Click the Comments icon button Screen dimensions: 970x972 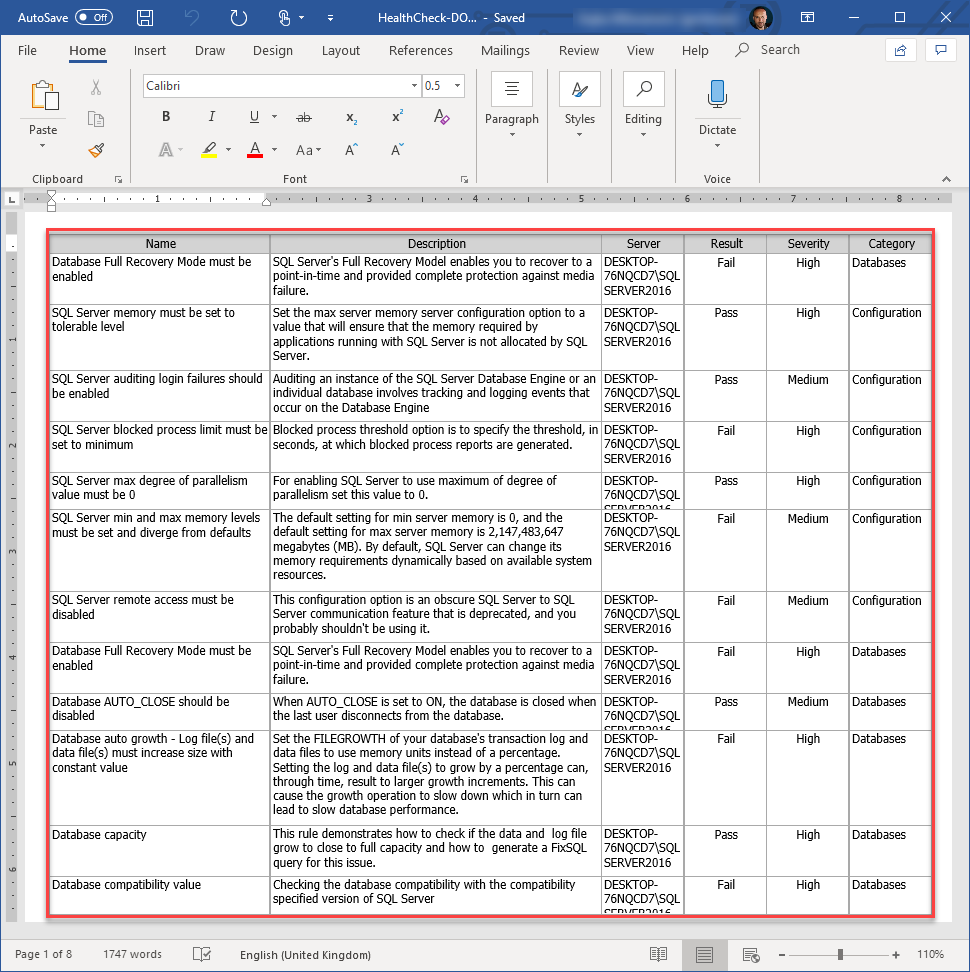(x=940, y=50)
